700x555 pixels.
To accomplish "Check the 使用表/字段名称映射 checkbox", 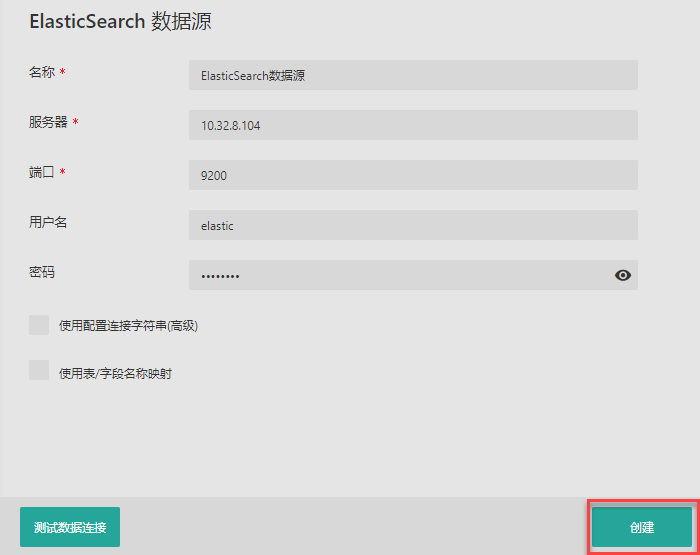I will coord(39,370).
